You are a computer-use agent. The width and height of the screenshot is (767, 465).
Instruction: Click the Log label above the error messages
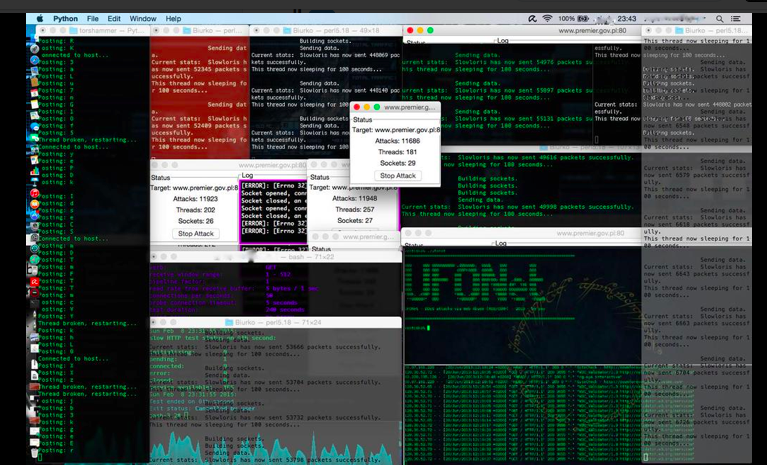pyautogui.click(x=247, y=175)
